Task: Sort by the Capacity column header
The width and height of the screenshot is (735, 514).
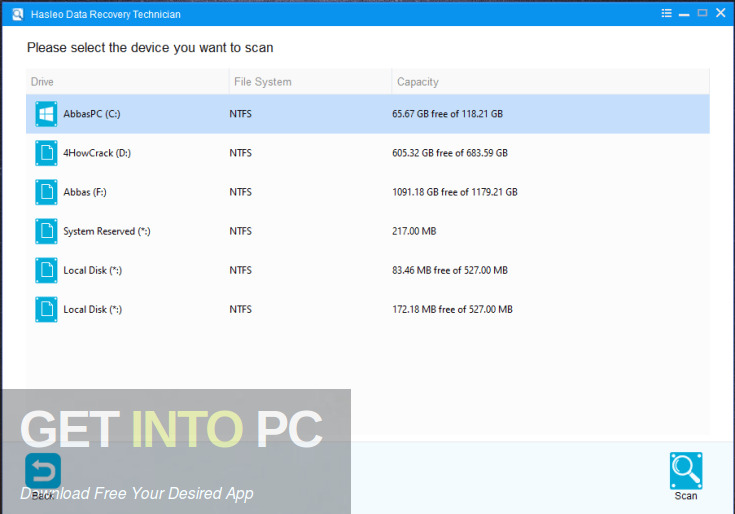Action: [x=550, y=82]
